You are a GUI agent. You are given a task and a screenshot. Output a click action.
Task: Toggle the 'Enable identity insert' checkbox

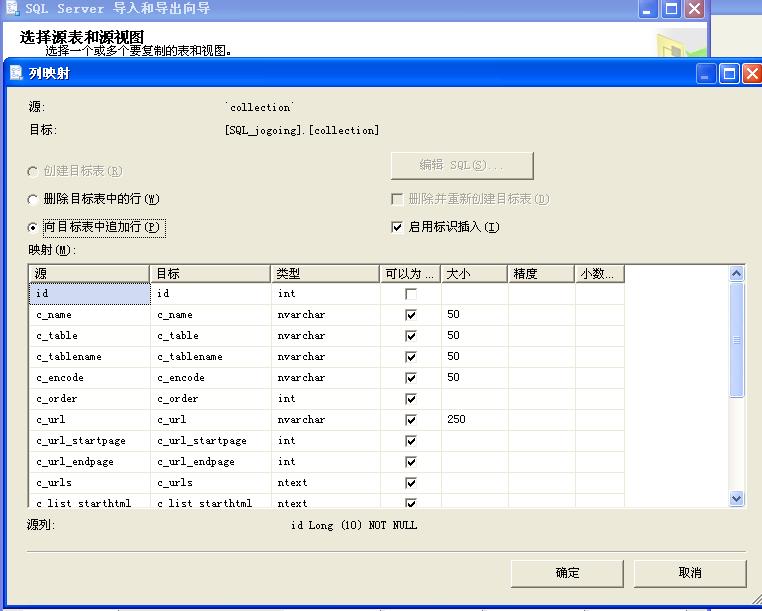pos(397,227)
